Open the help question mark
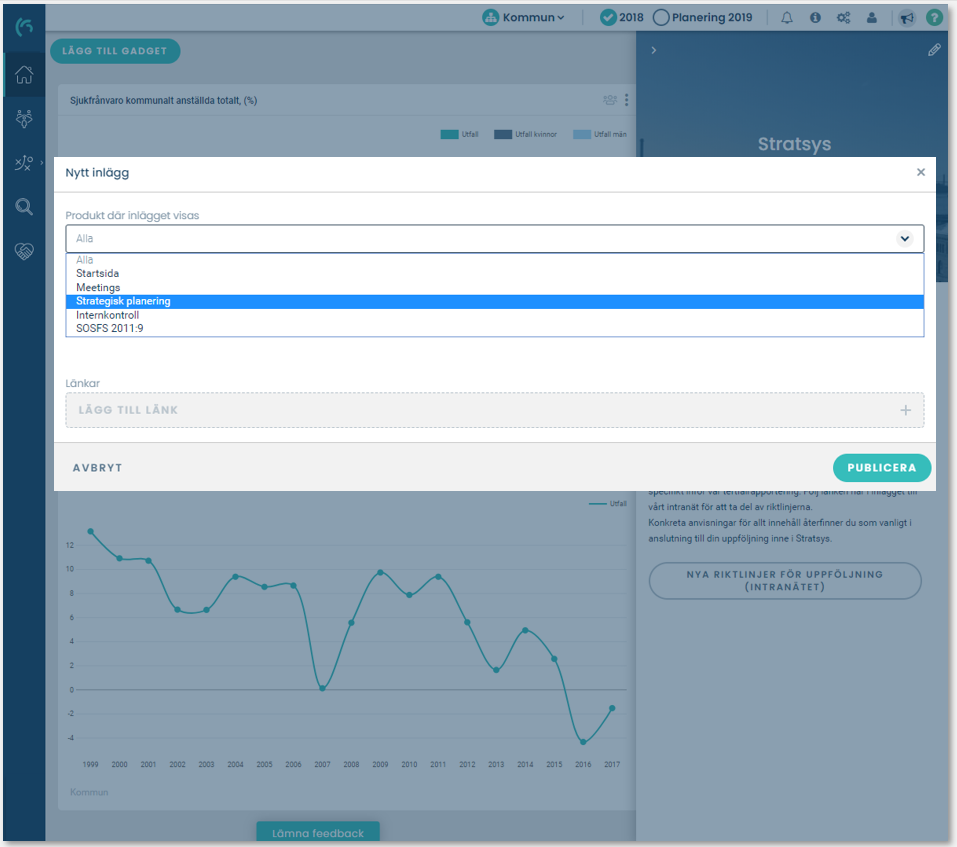The height and width of the screenshot is (847, 957). [934, 18]
